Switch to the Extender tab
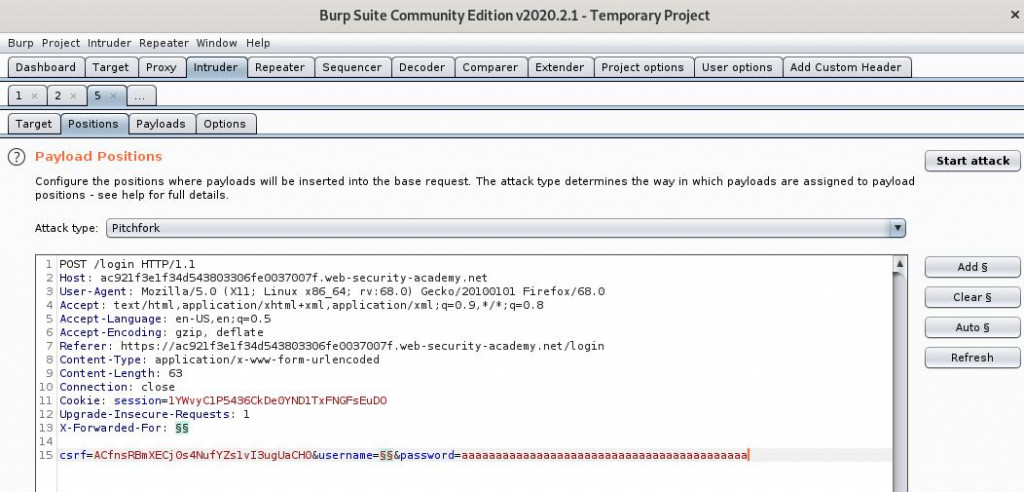The width and height of the screenshot is (1024, 492). coord(560,67)
